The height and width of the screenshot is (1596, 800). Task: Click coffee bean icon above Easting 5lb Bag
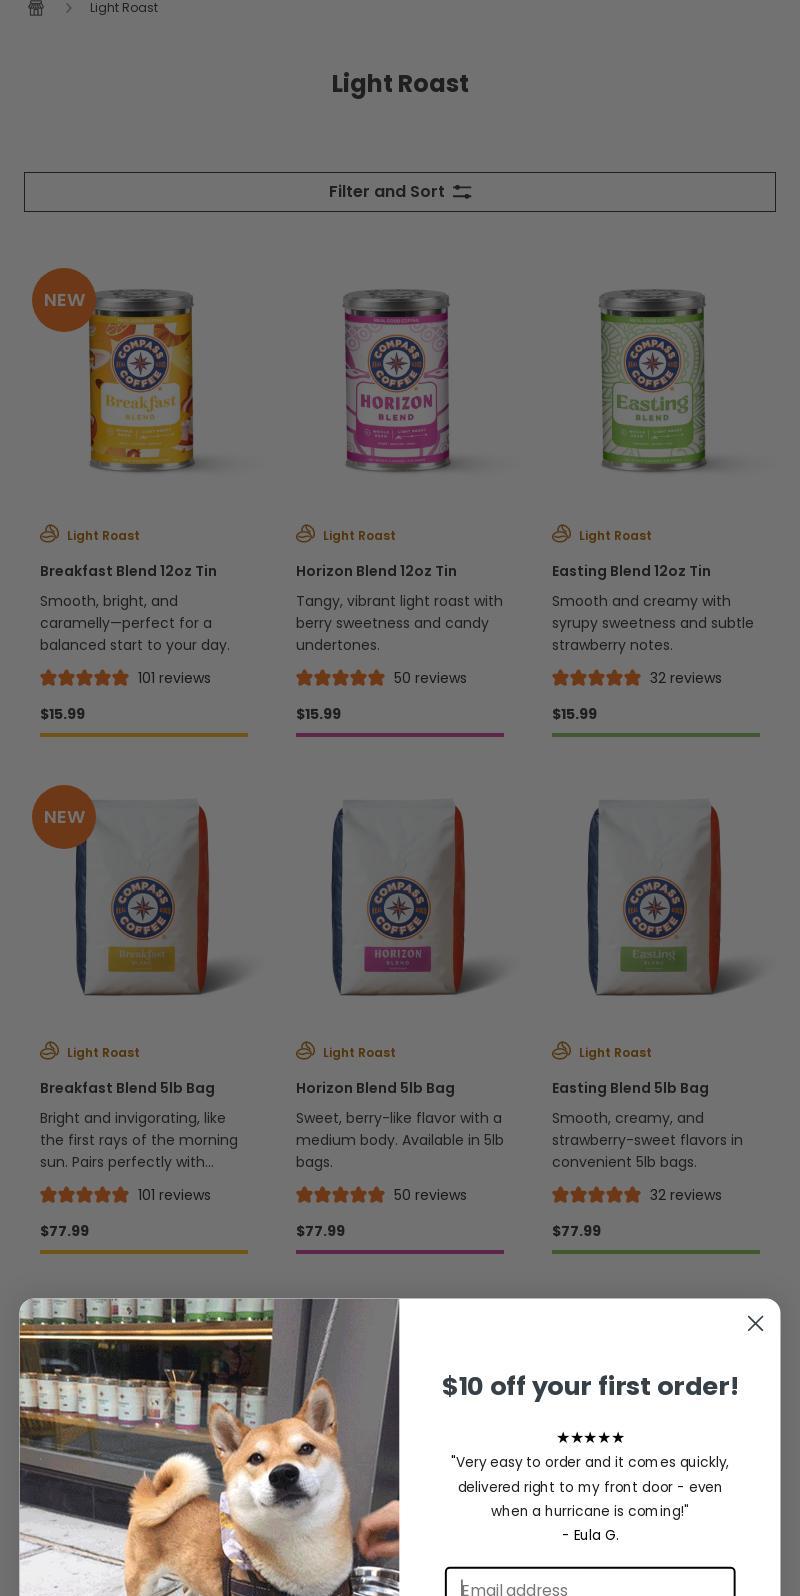pos(562,1051)
